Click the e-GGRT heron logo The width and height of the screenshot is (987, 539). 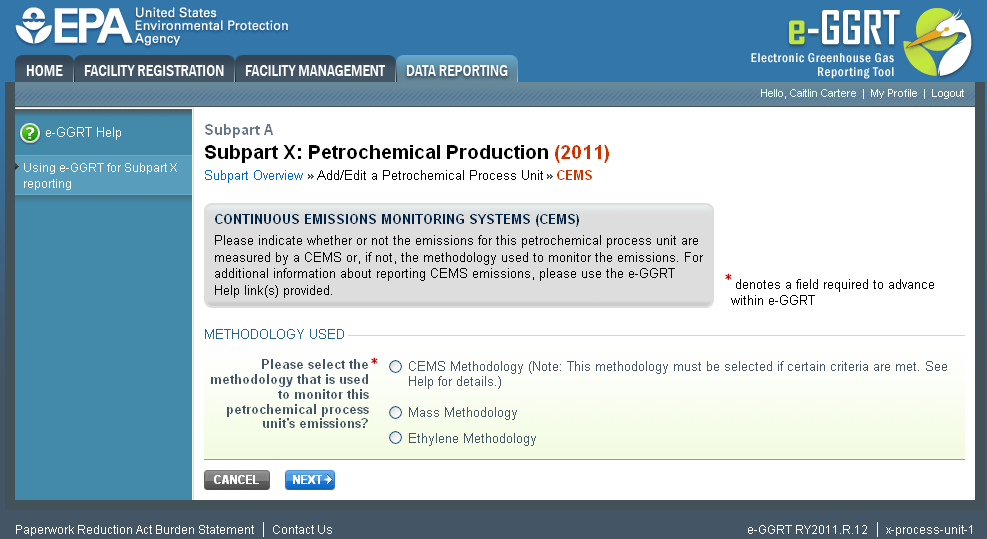click(938, 42)
